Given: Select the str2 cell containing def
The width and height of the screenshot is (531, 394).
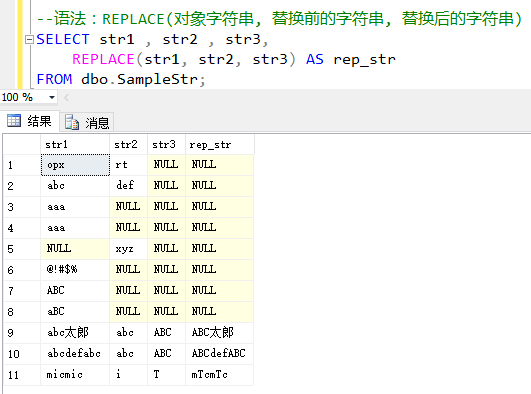Looking at the screenshot, I should pos(128,186).
